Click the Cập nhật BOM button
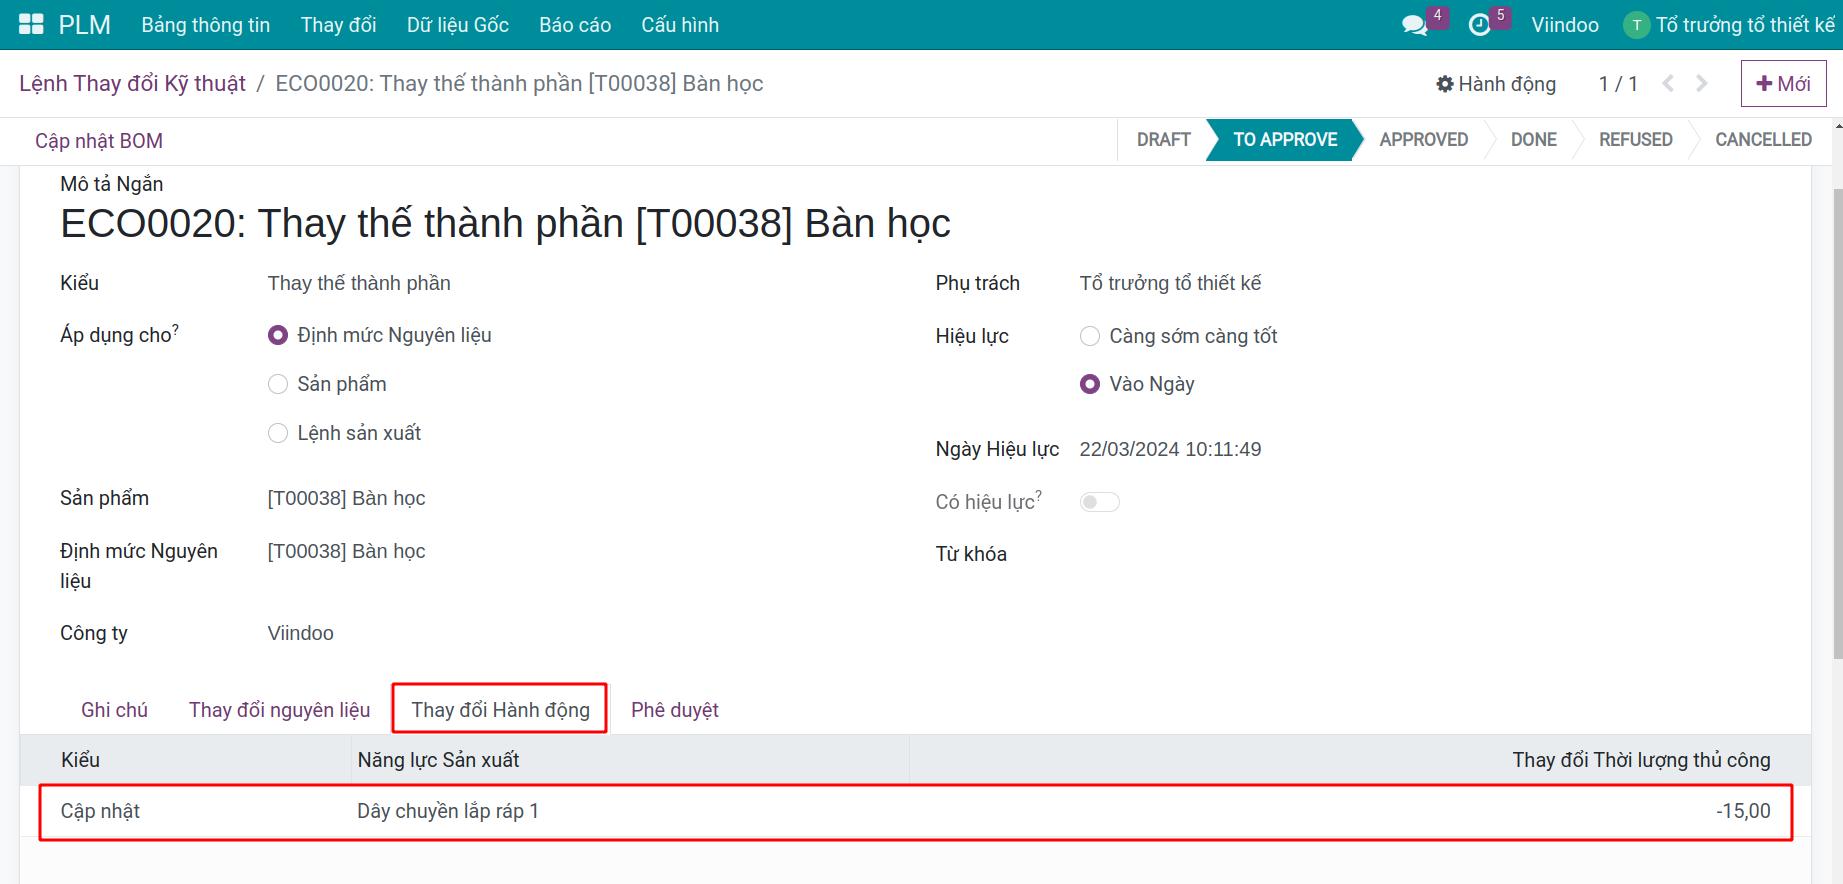The image size is (1843, 884). 99,141
